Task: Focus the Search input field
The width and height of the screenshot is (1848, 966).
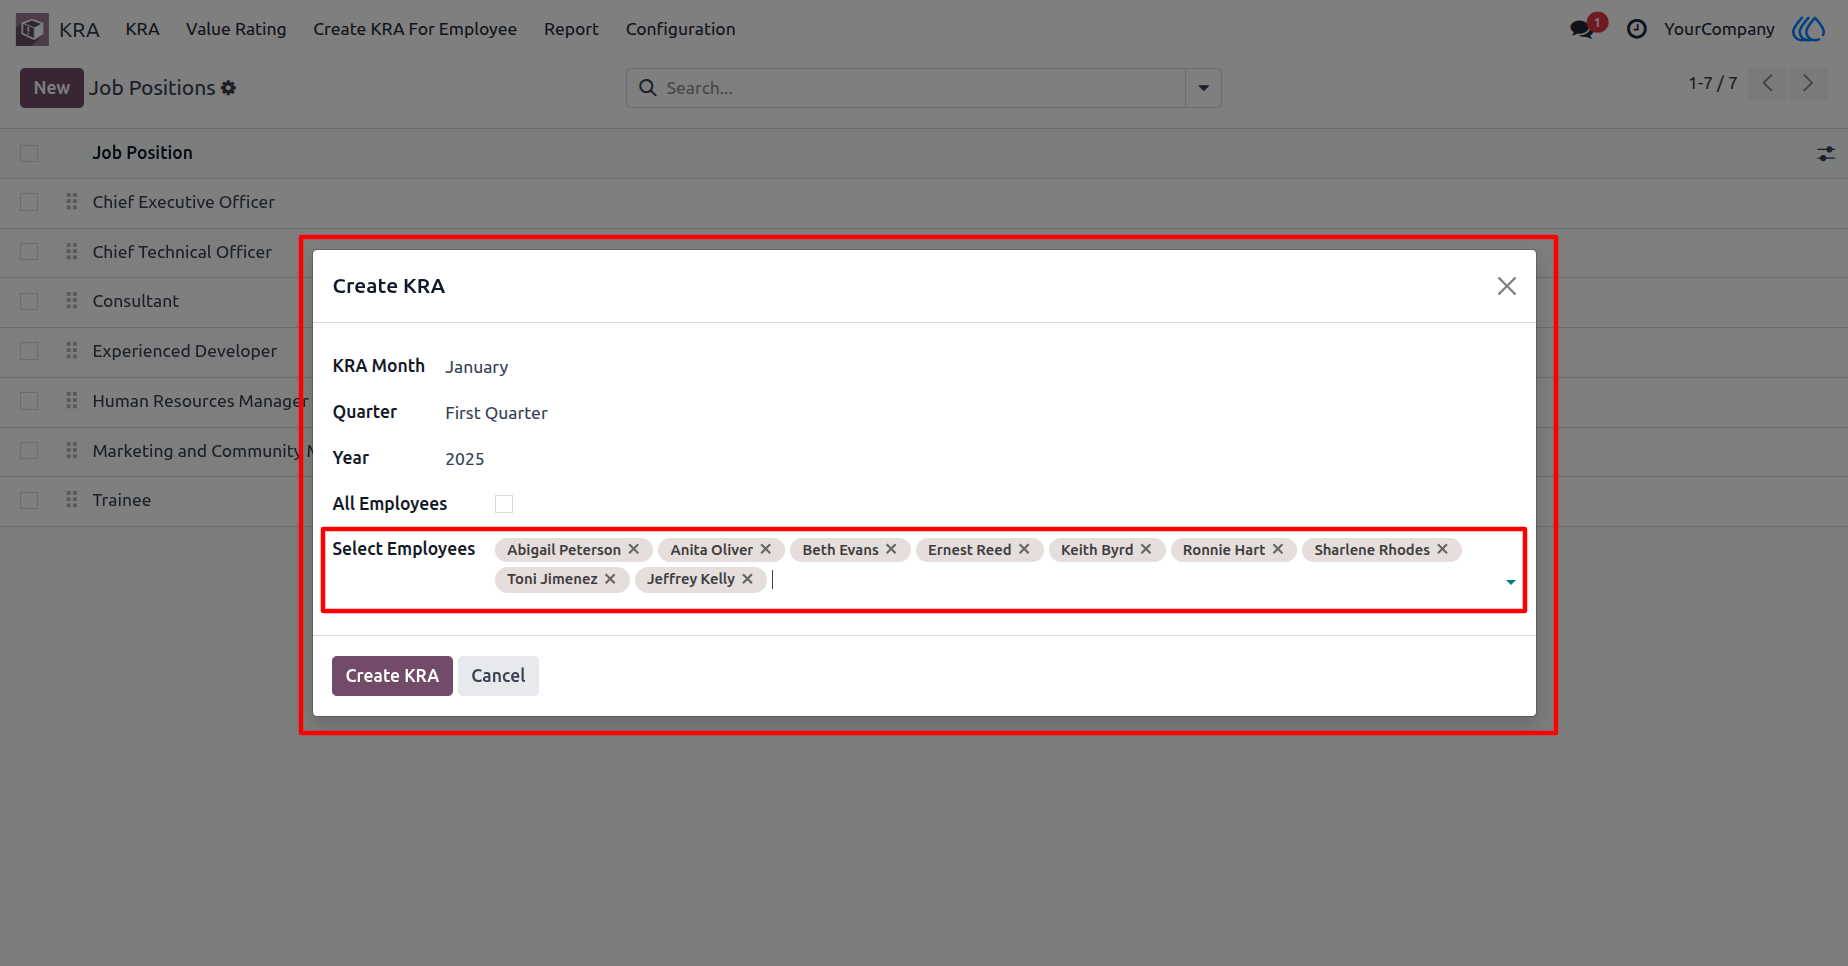Action: click(x=920, y=88)
